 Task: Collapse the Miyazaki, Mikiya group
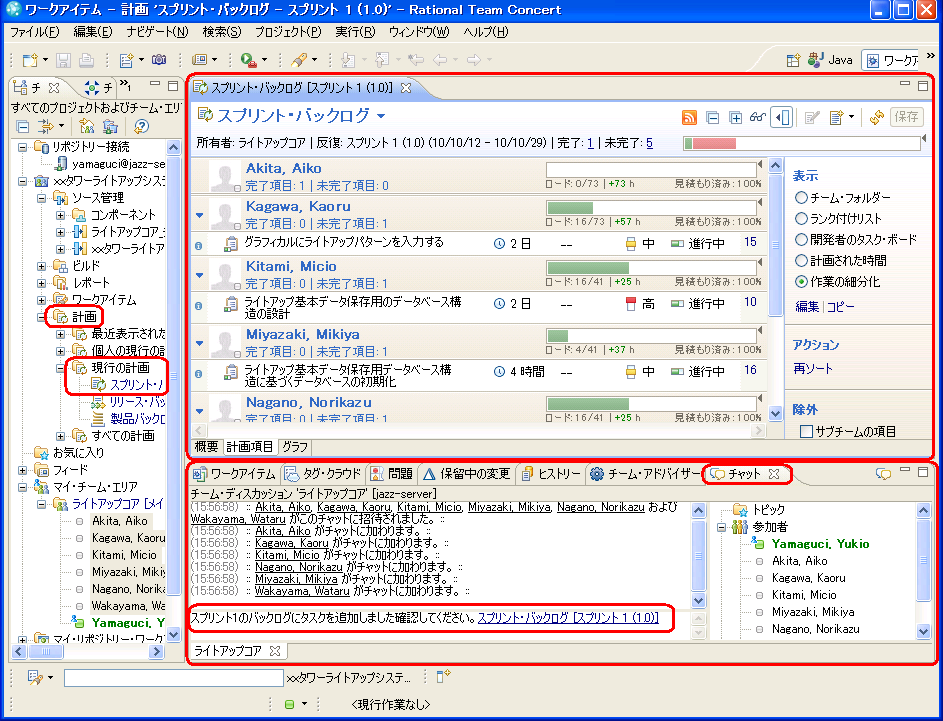[199, 343]
